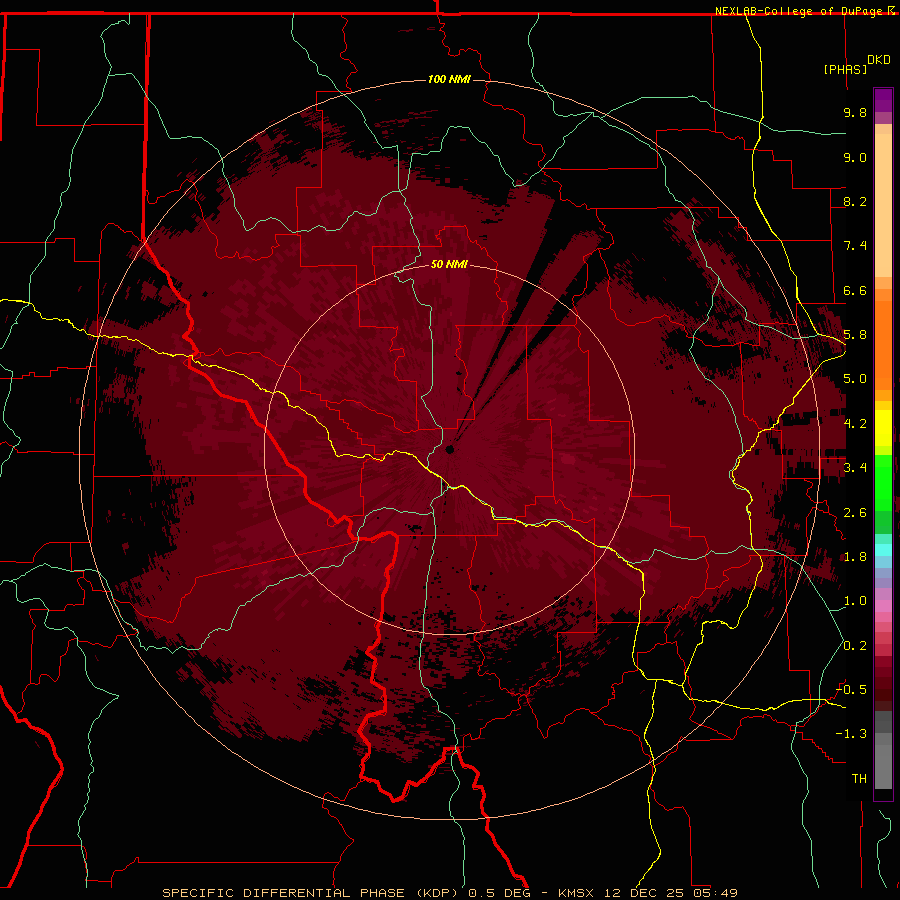
Task: Click the TH threshold legend label
Action: tap(859, 779)
